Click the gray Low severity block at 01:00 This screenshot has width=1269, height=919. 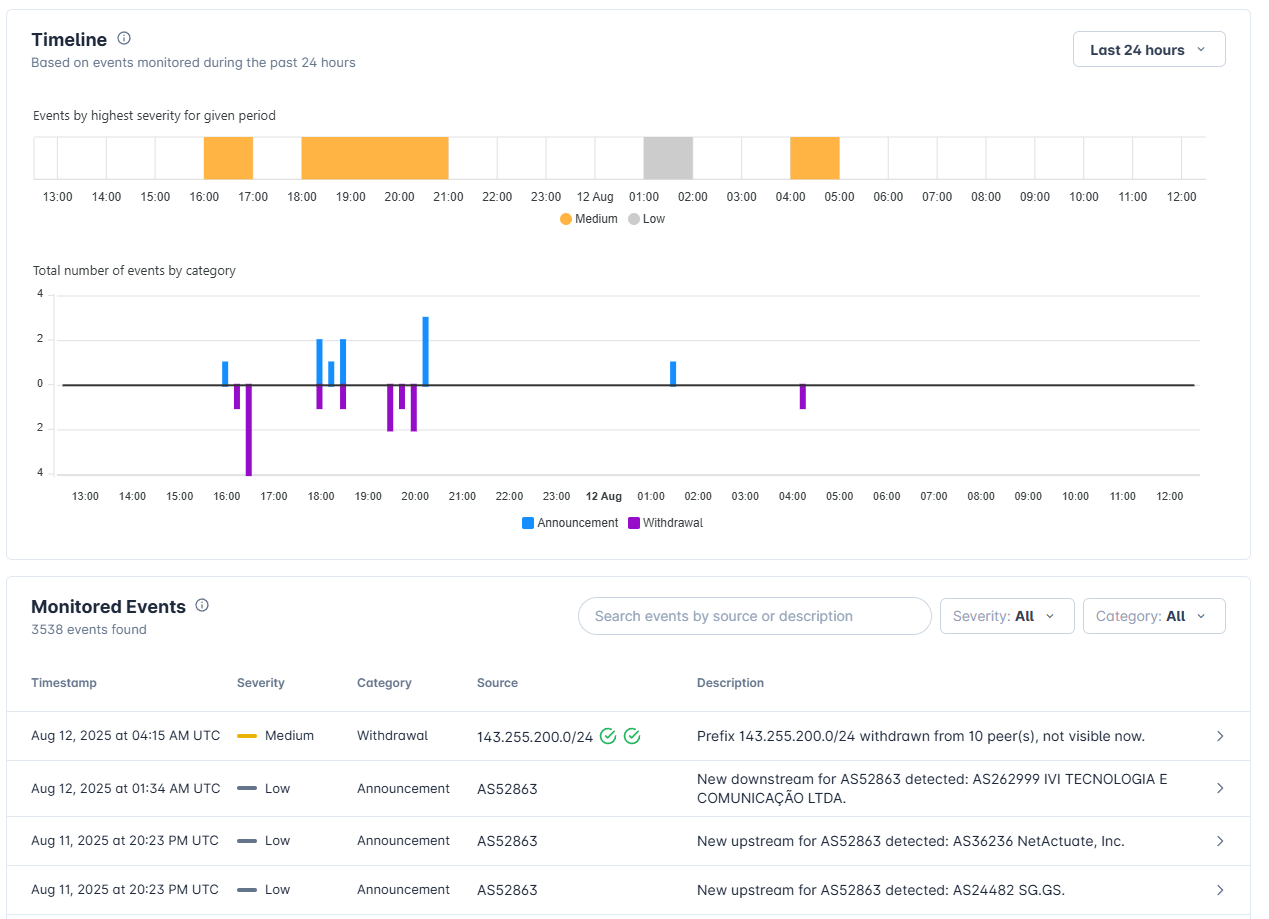(x=668, y=158)
